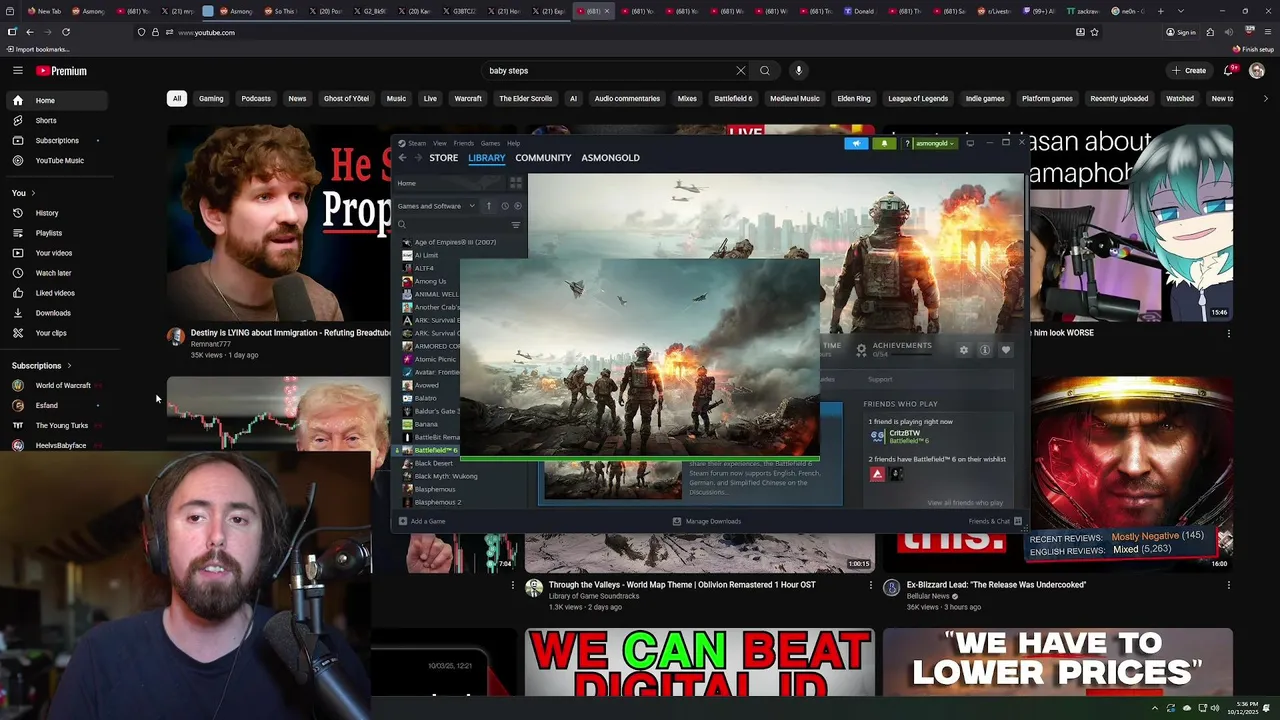Open Manage Downloads in Steam

[x=707, y=521]
